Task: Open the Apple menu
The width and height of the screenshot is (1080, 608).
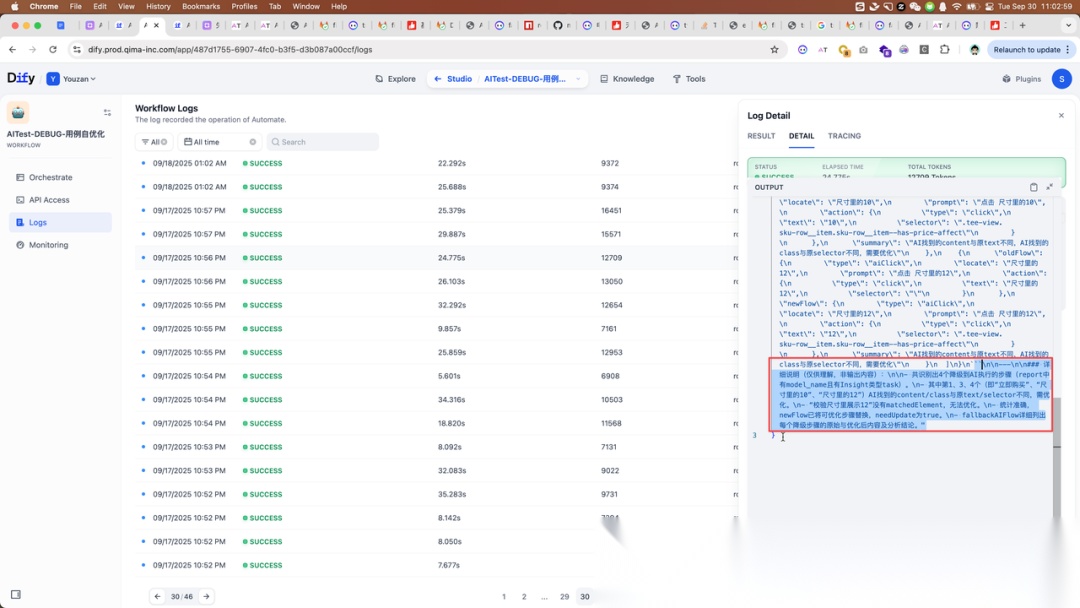Action: pyautogui.click(x=14, y=6)
